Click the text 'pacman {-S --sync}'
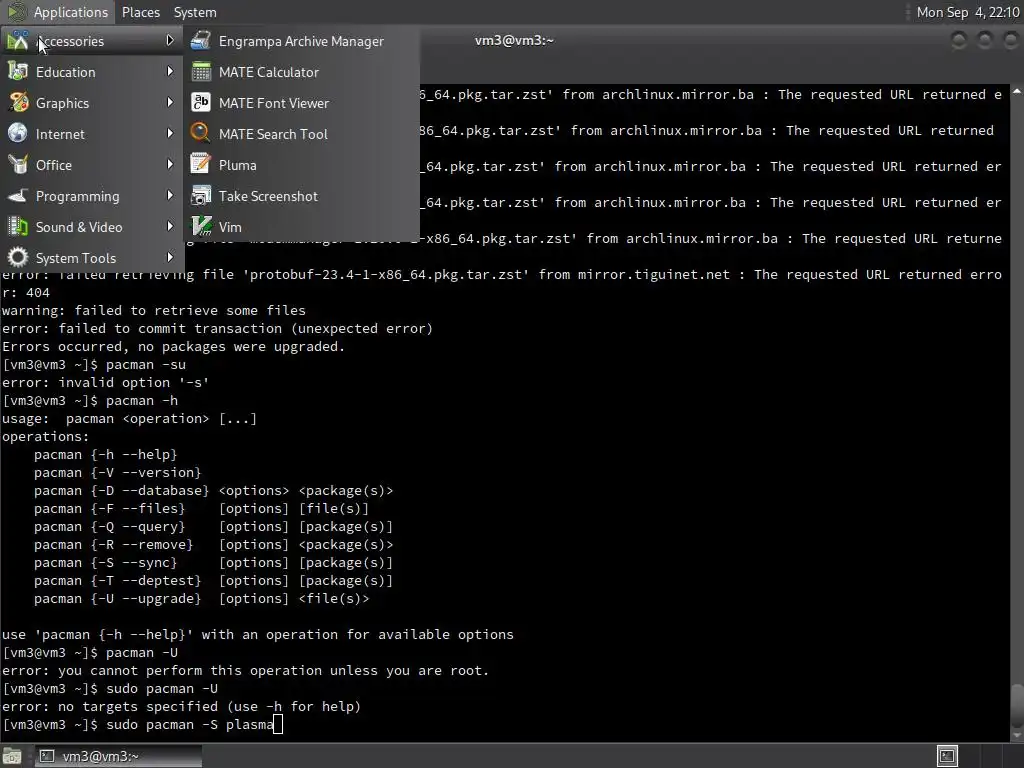 [x=105, y=562]
